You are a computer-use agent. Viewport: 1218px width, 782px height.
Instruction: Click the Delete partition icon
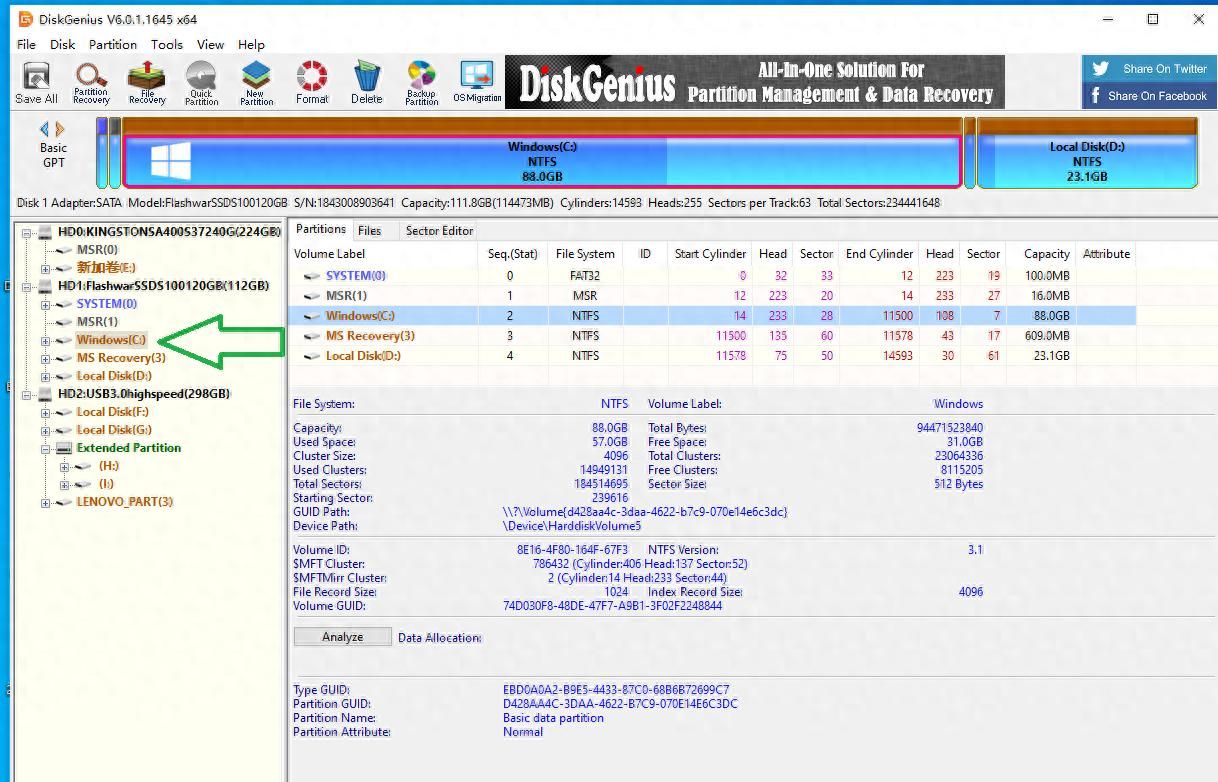(x=367, y=82)
